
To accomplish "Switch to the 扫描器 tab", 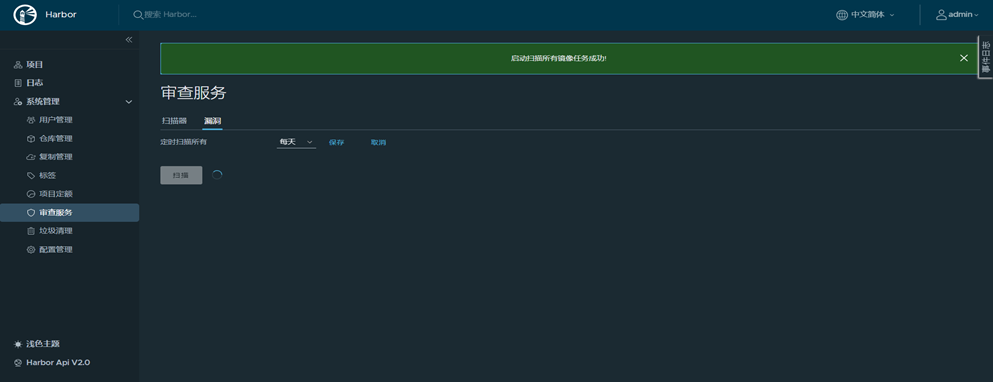I will click(174, 120).
